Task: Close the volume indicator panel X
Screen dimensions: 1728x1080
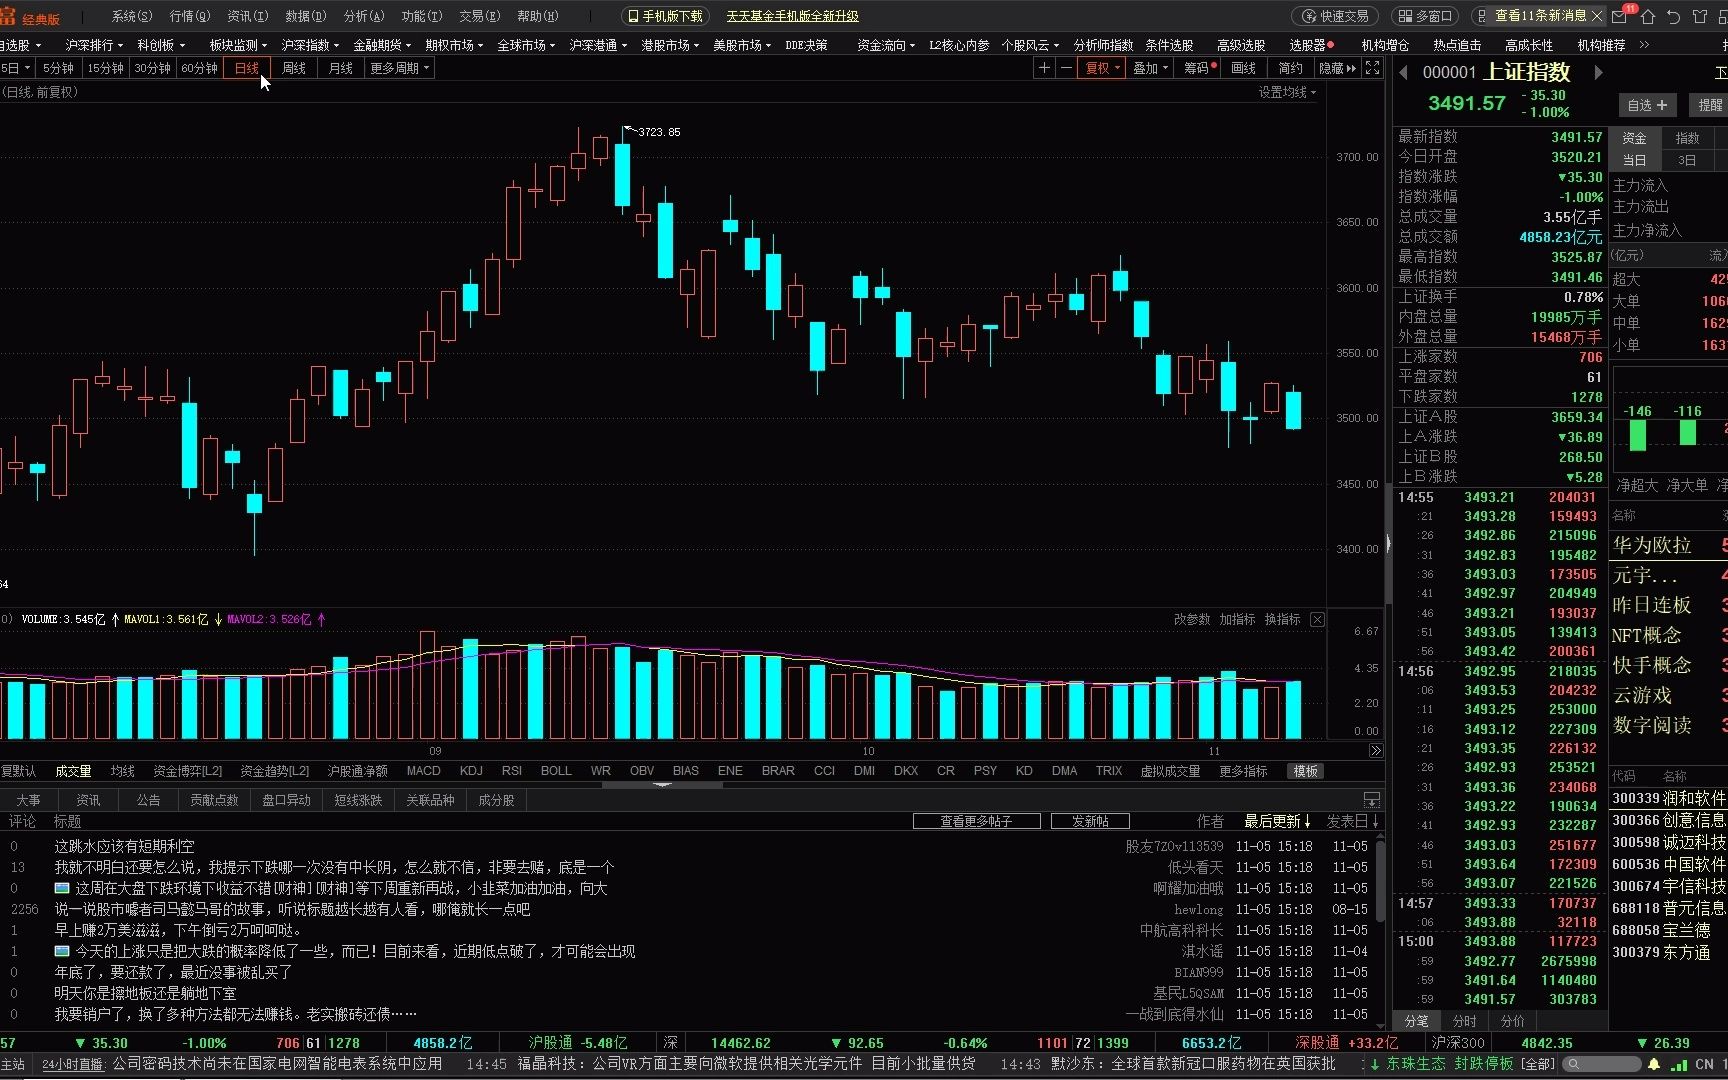Action: [1318, 620]
